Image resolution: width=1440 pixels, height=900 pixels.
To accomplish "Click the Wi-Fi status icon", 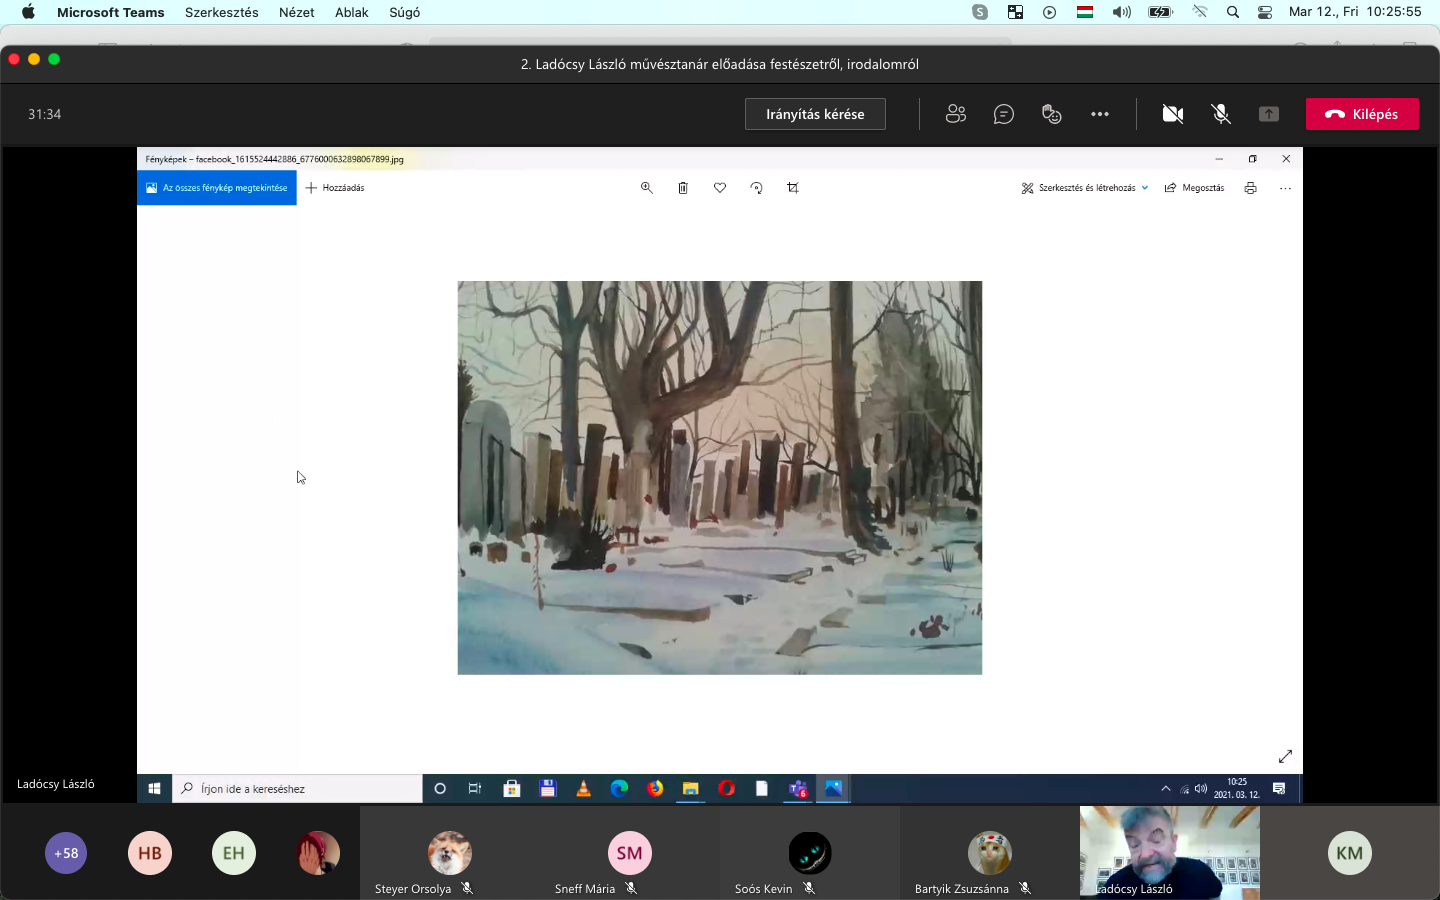I will [x=1200, y=12].
